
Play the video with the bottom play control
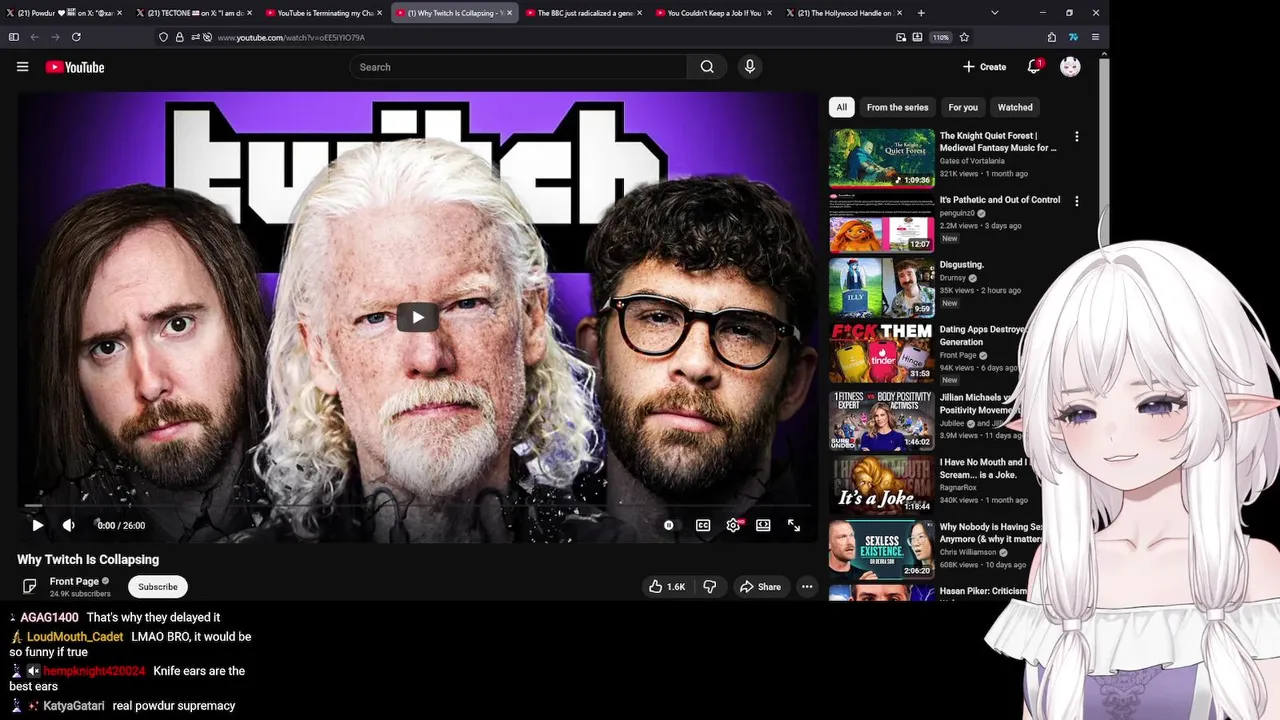(37, 525)
